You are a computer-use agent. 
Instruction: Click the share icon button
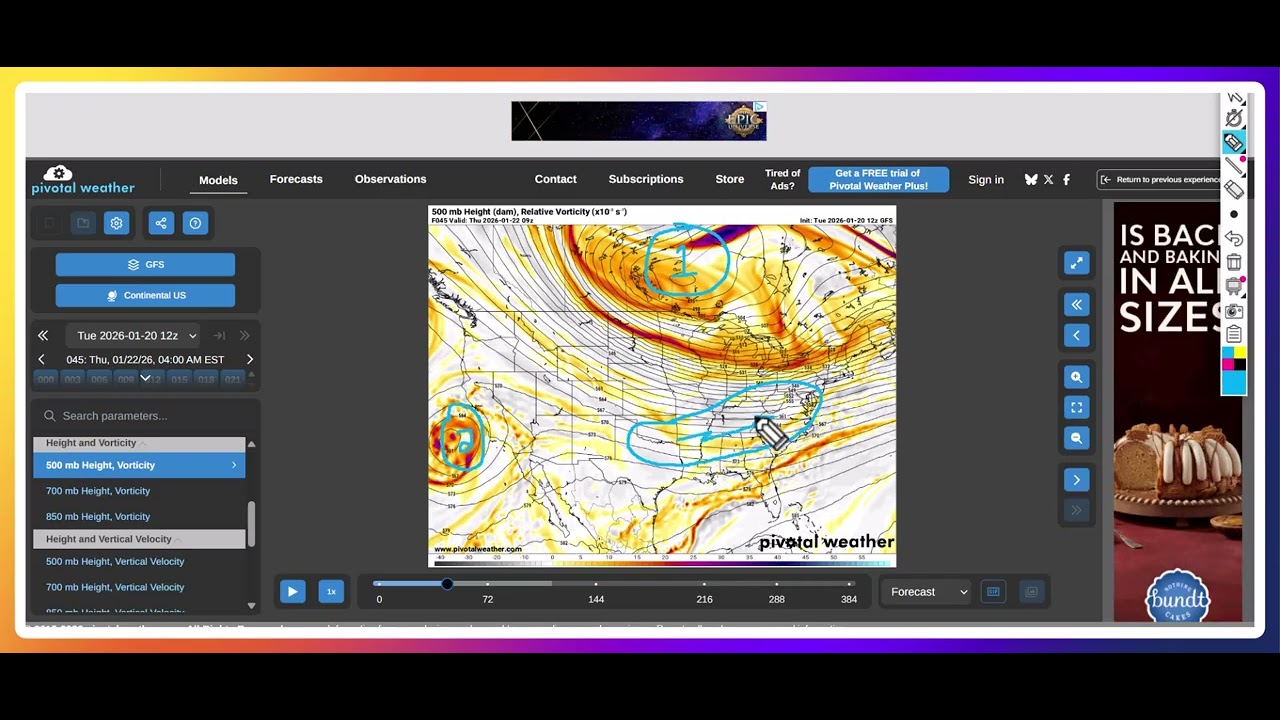[161, 223]
